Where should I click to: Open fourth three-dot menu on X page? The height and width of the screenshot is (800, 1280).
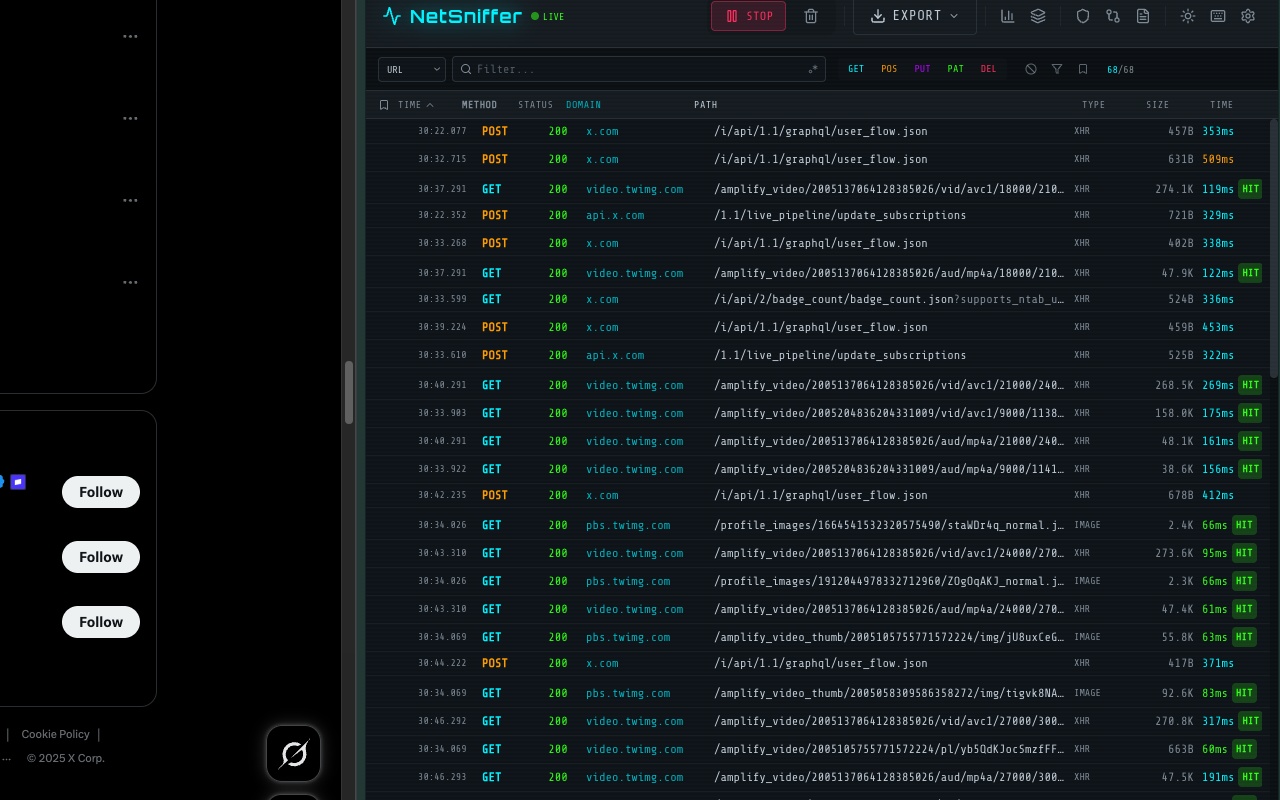[130, 282]
